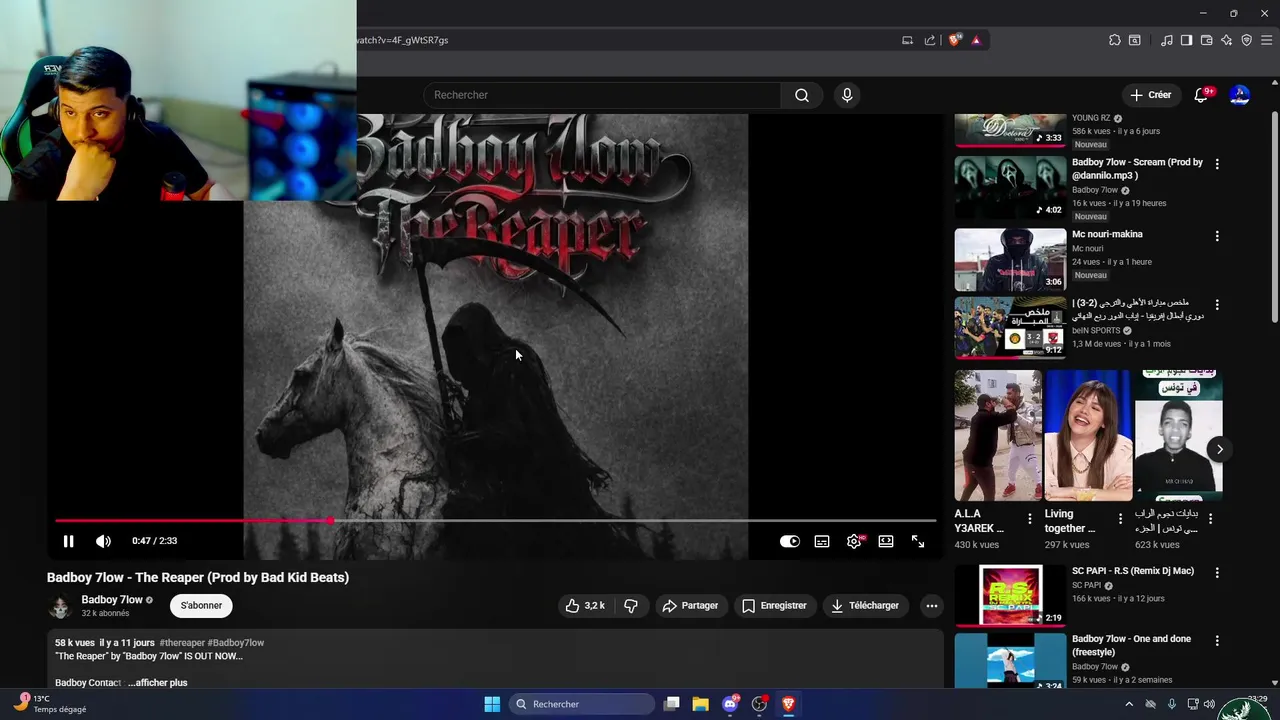Open Task View in taskbar
The height and width of the screenshot is (720, 1280).
[x=672, y=704]
